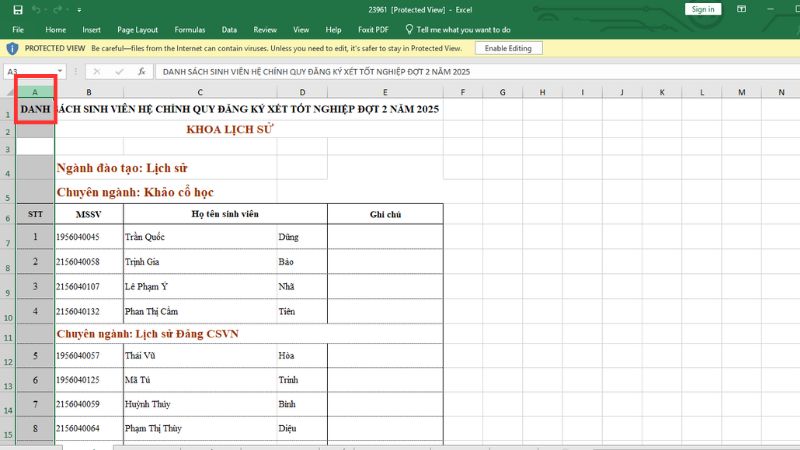800x450 pixels.
Task: Click the Save icon in the title bar
Action: 18,9
